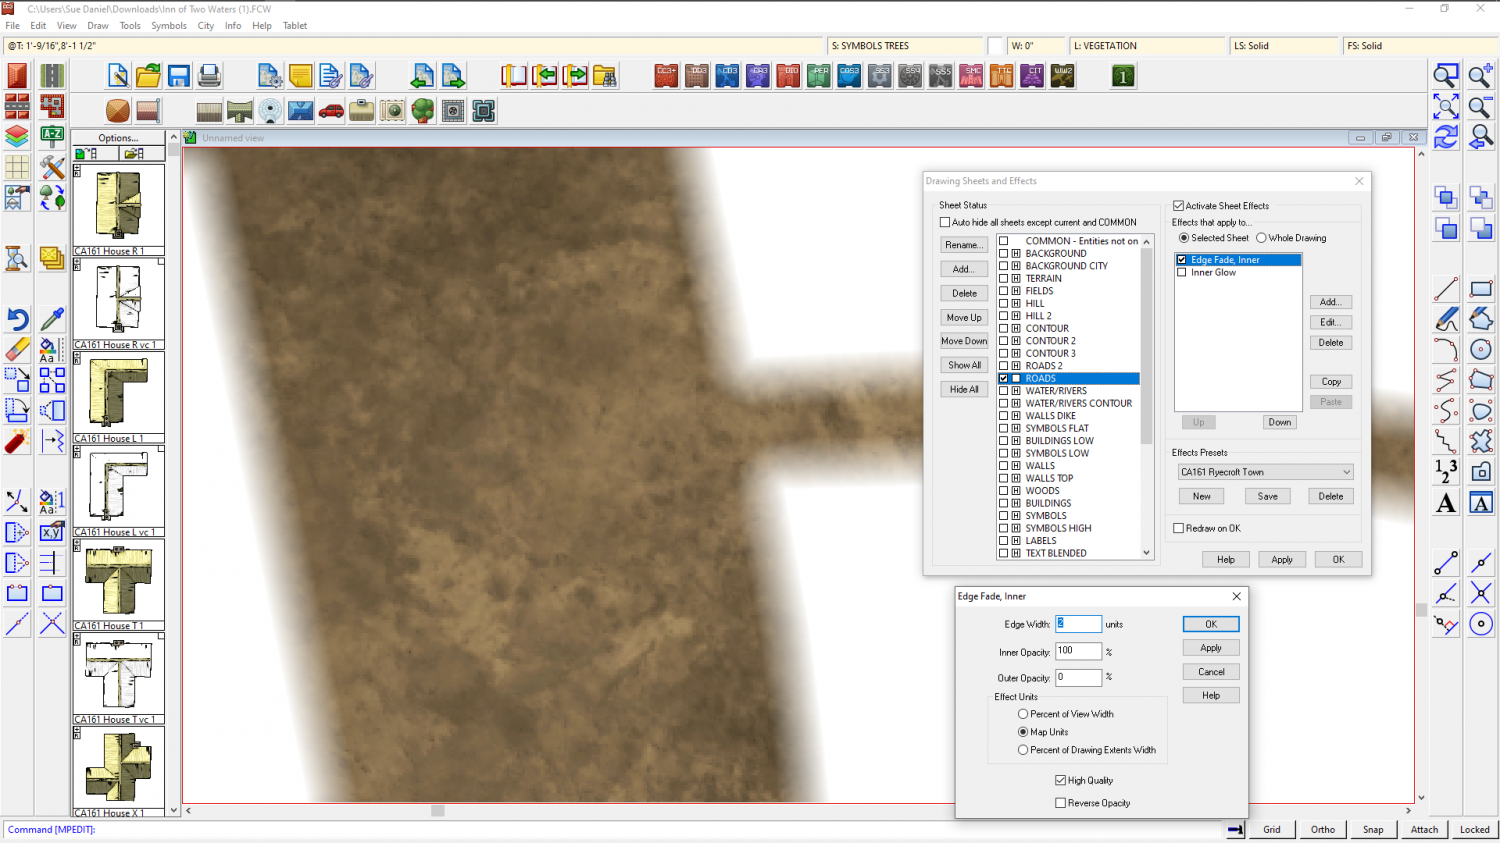Enable the Reverse Opacity checkbox
This screenshot has height=843, width=1500.
tap(1061, 803)
